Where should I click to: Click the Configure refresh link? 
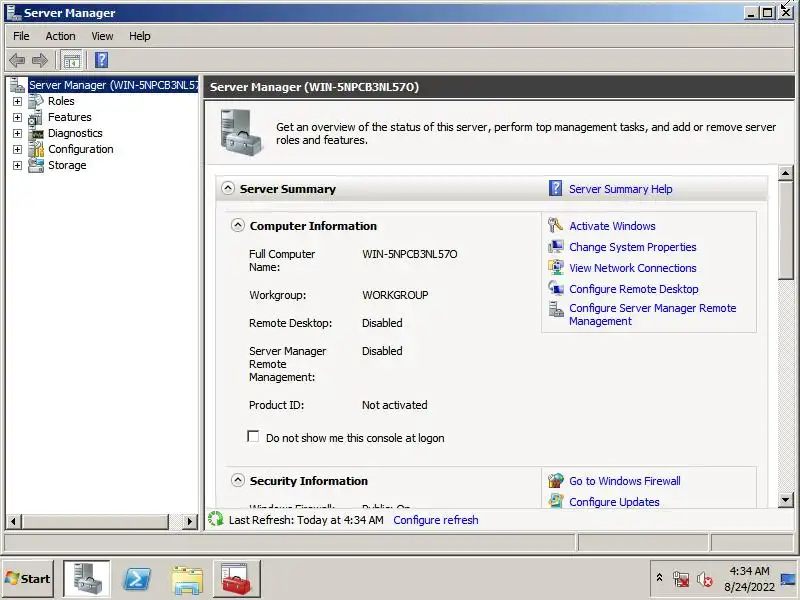coord(436,520)
